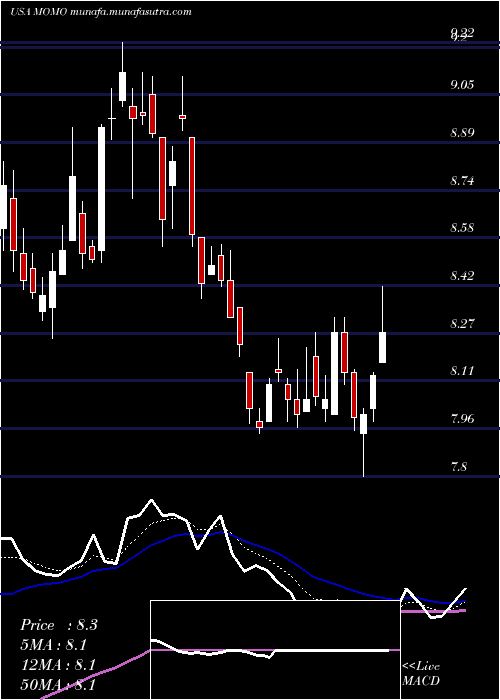Select the 7.8 price axis label
The height and width of the screenshot is (700, 500).
pyautogui.click(x=459, y=467)
